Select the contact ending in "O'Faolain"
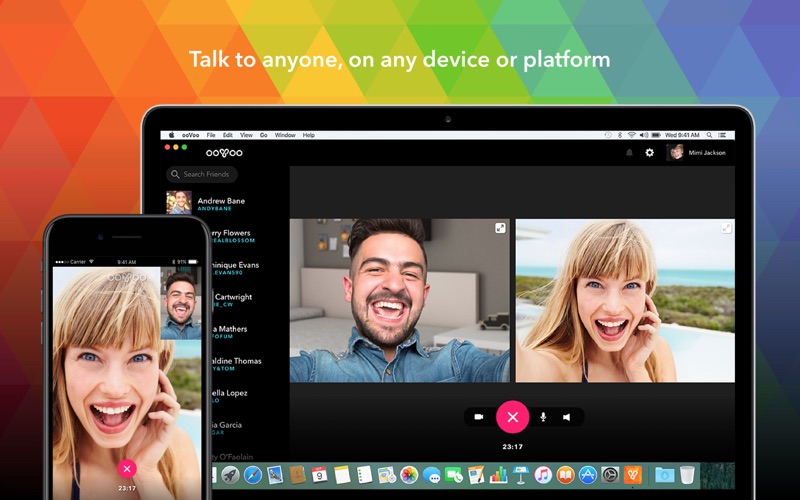The image size is (800, 500). pyautogui.click(x=232, y=457)
